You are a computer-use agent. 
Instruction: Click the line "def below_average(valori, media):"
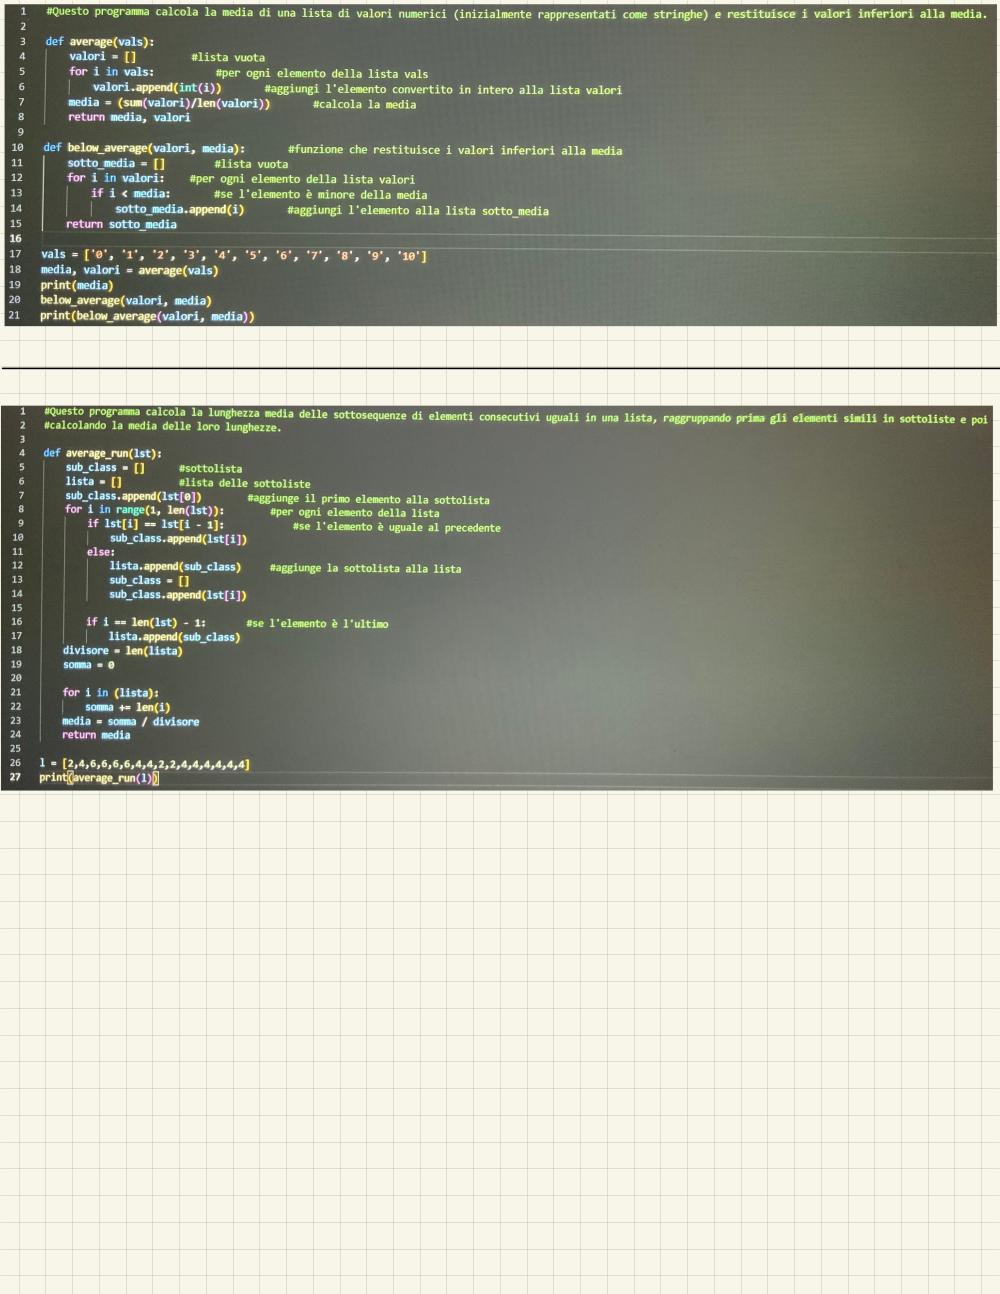point(144,148)
